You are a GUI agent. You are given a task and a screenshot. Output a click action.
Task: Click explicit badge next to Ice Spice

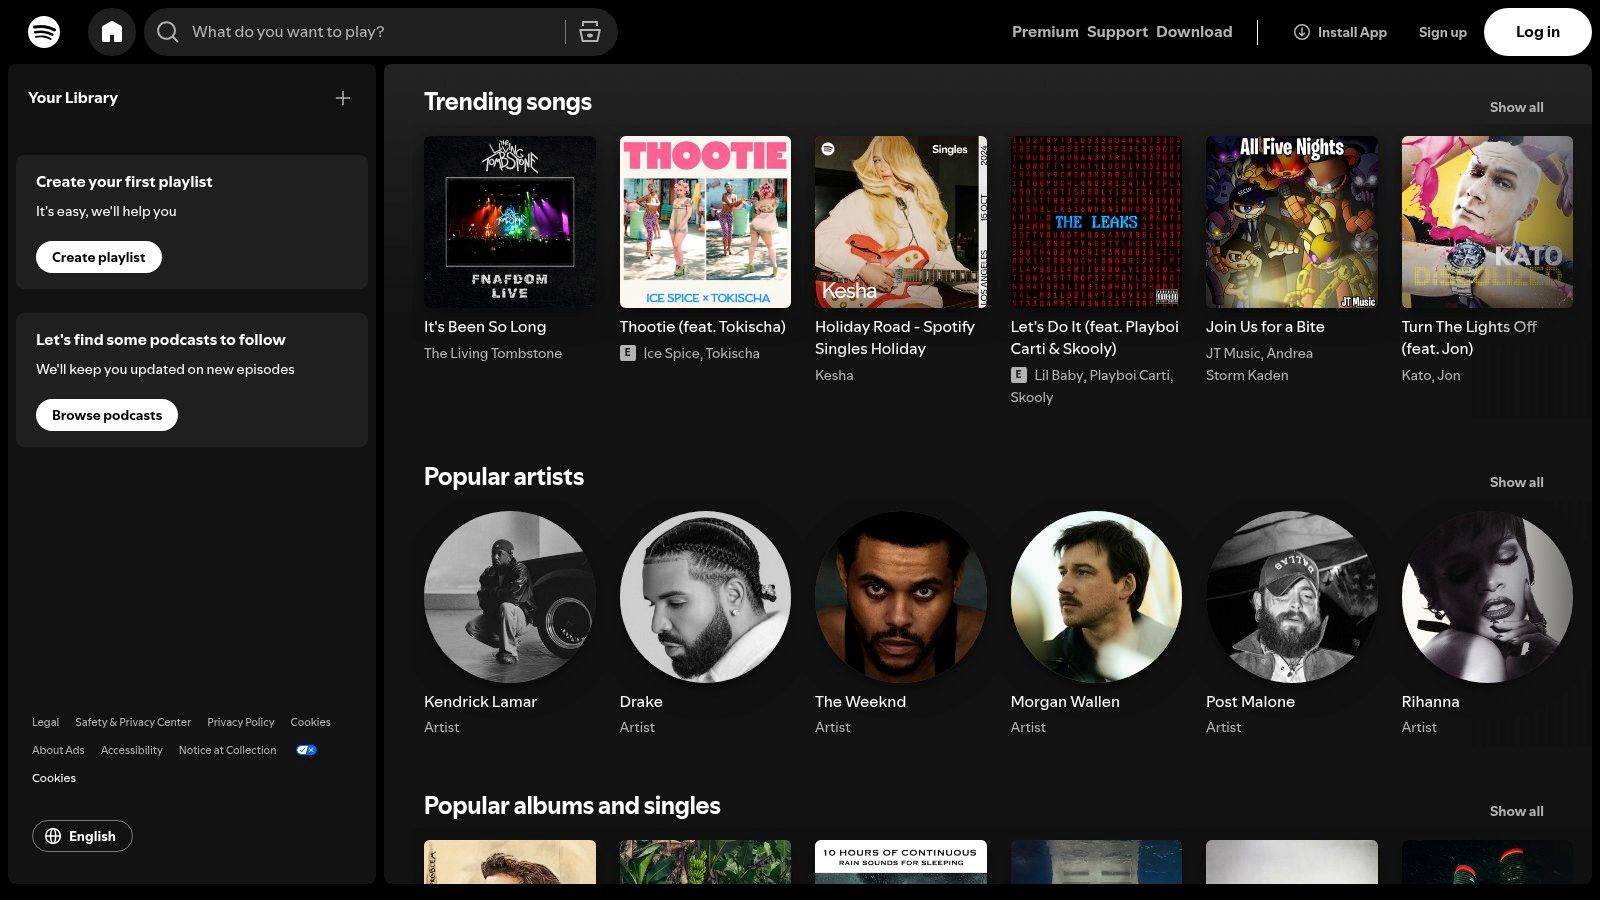pyautogui.click(x=628, y=353)
